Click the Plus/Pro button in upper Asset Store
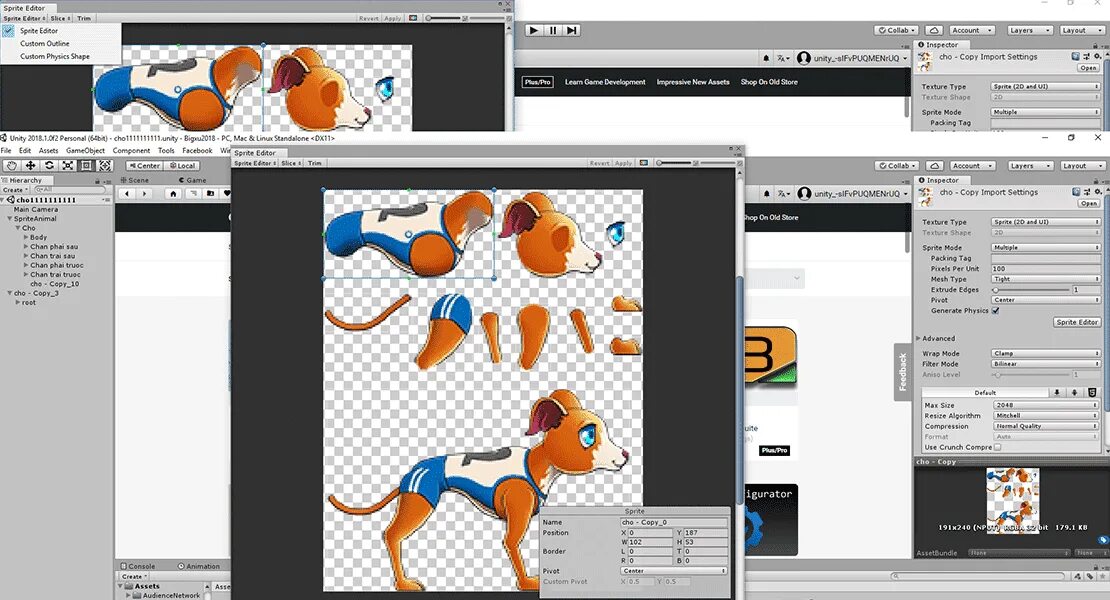This screenshot has height=600, width=1110. (537, 82)
